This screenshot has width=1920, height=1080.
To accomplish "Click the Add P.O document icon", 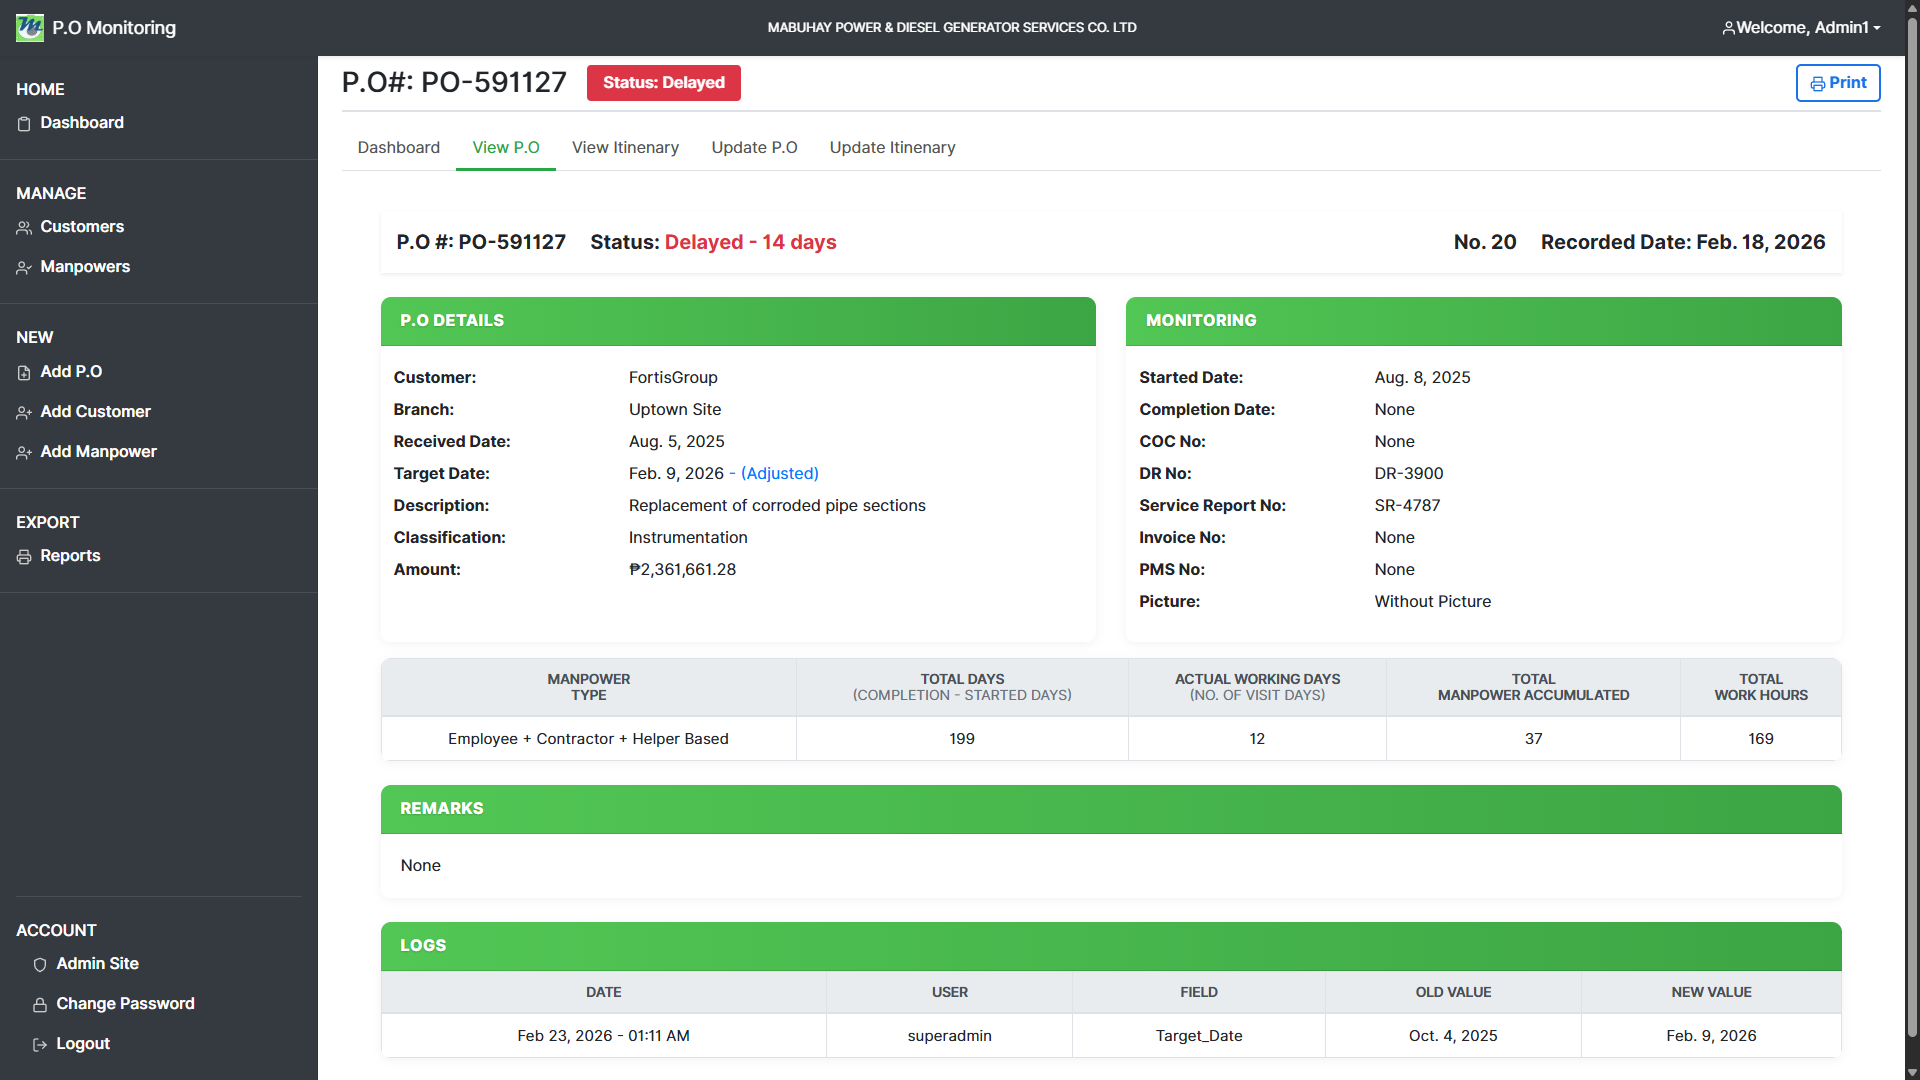I will (x=24, y=373).
